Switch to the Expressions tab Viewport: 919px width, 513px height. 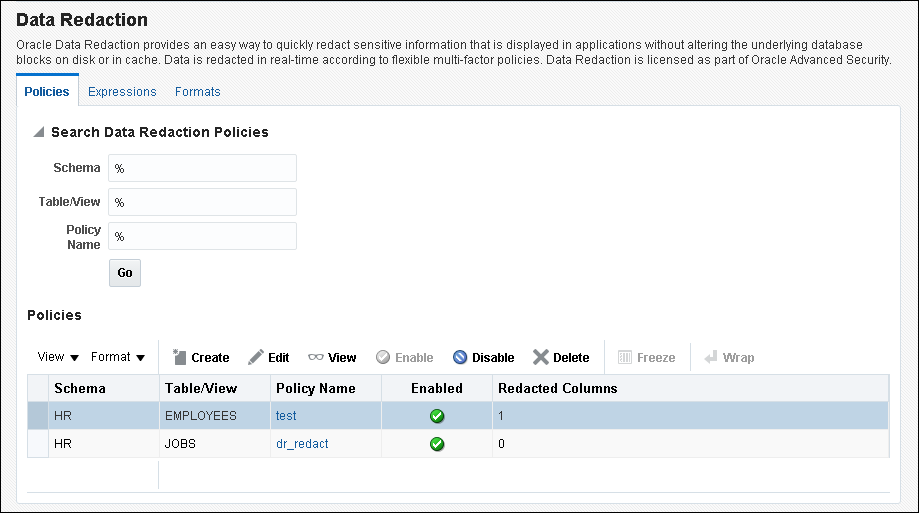[122, 92]
